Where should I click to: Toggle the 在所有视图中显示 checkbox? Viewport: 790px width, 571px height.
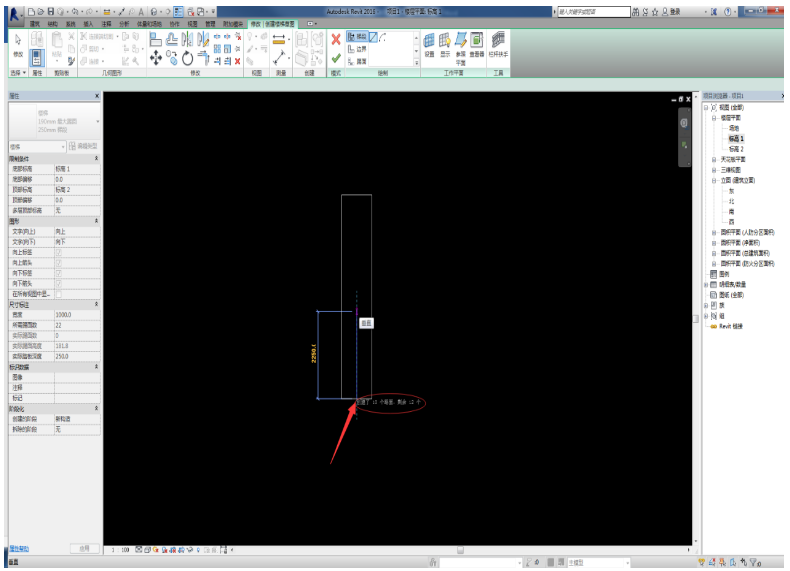tap(59, 294)
